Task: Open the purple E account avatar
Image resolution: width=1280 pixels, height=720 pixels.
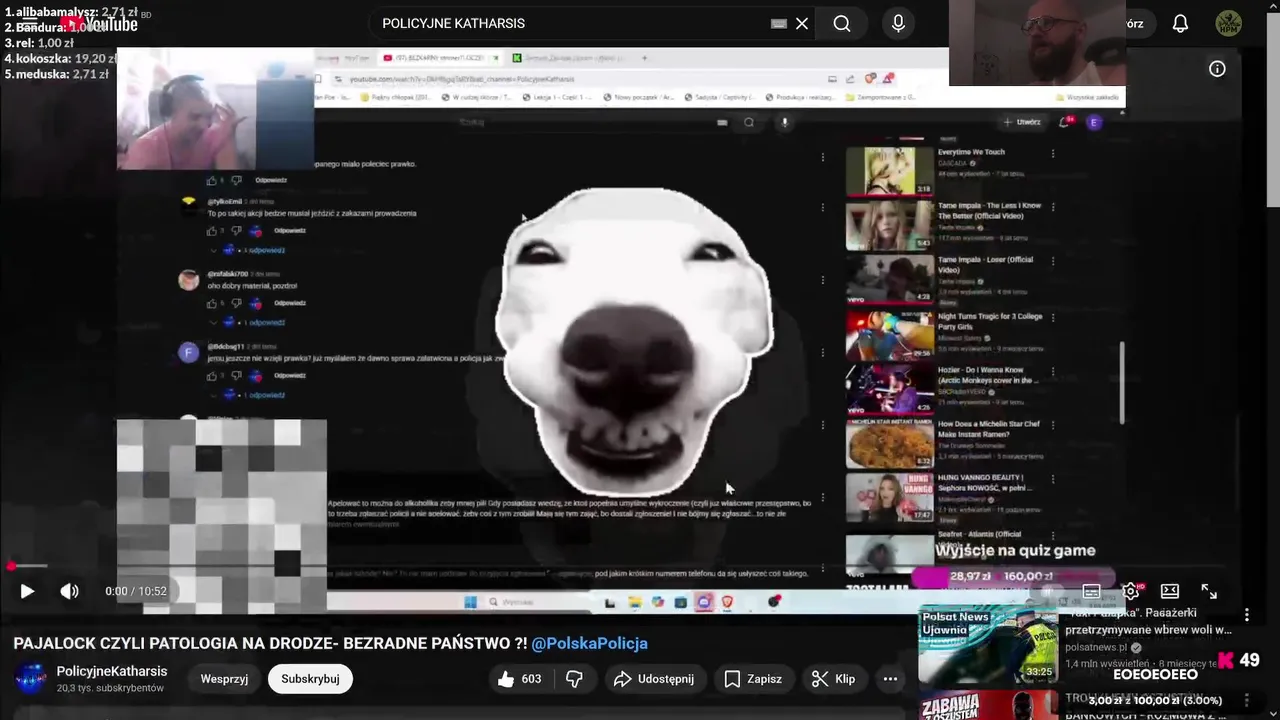Action: tap(1094, 122)
